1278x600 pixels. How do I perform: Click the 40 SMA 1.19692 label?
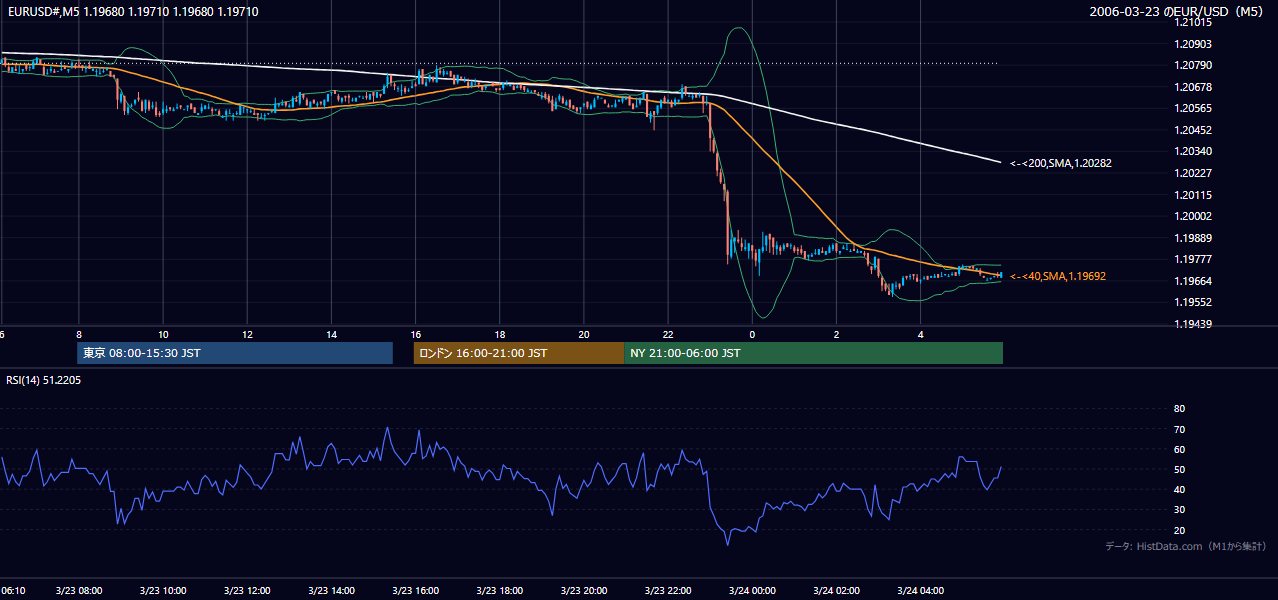click(x=1058, y=276)
